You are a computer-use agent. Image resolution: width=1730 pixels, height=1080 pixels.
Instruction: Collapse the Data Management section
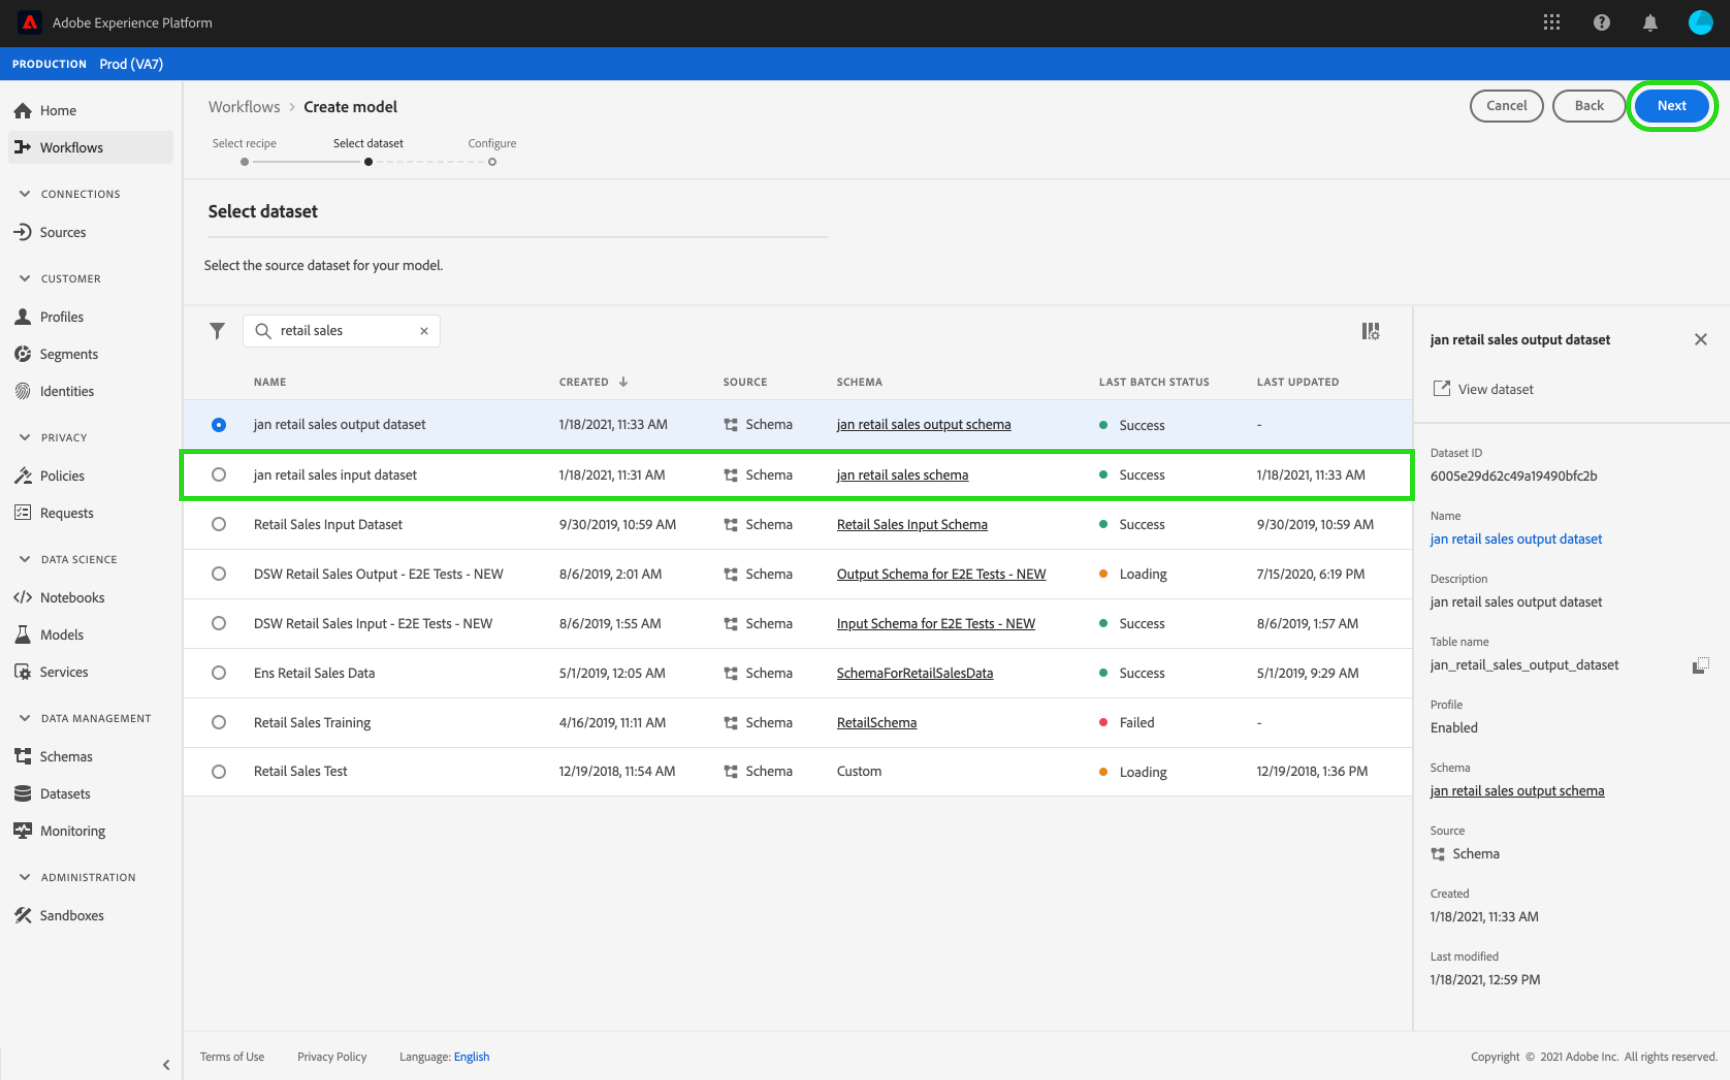tap(25, 718)
